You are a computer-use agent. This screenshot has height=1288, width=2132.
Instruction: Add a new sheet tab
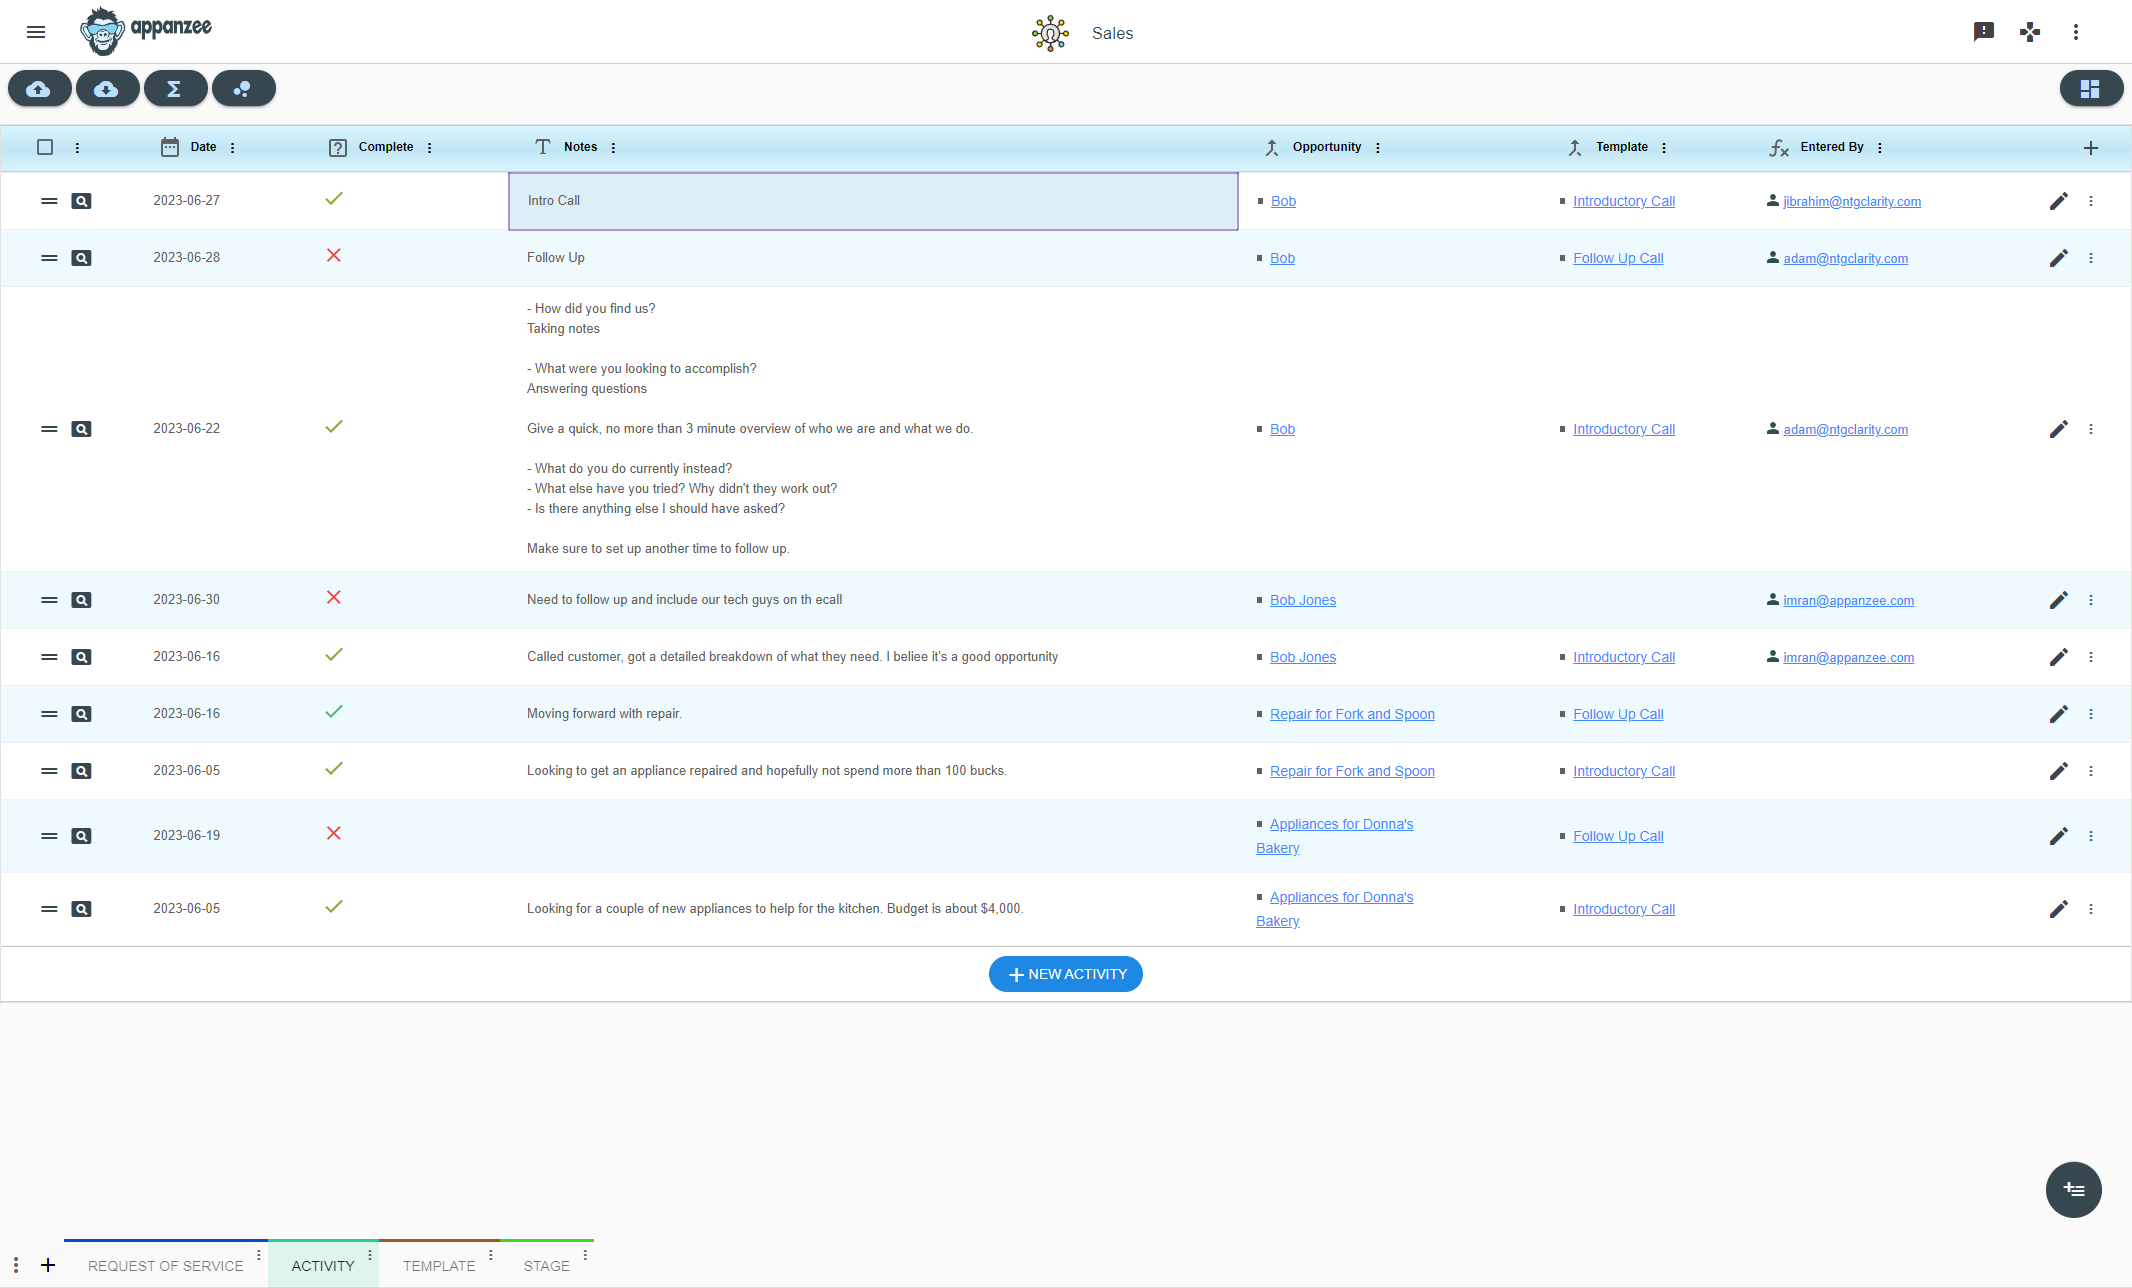click(48, 1265)
